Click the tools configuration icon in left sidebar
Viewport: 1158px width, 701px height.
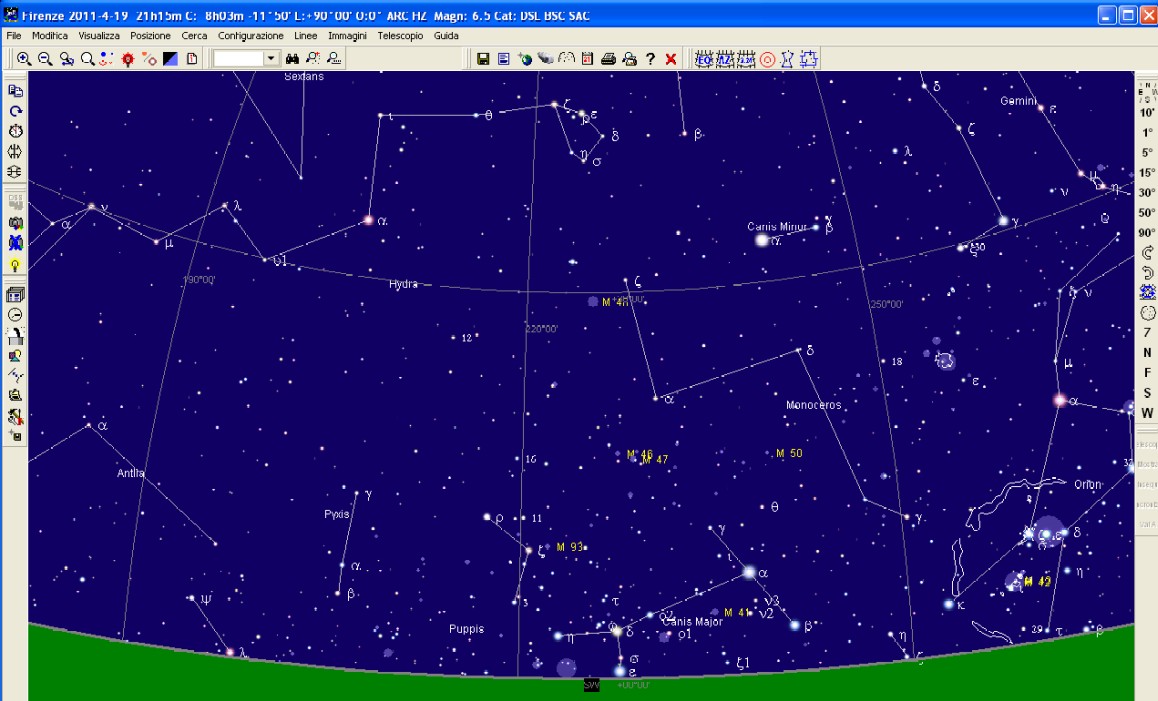(15, 417)
